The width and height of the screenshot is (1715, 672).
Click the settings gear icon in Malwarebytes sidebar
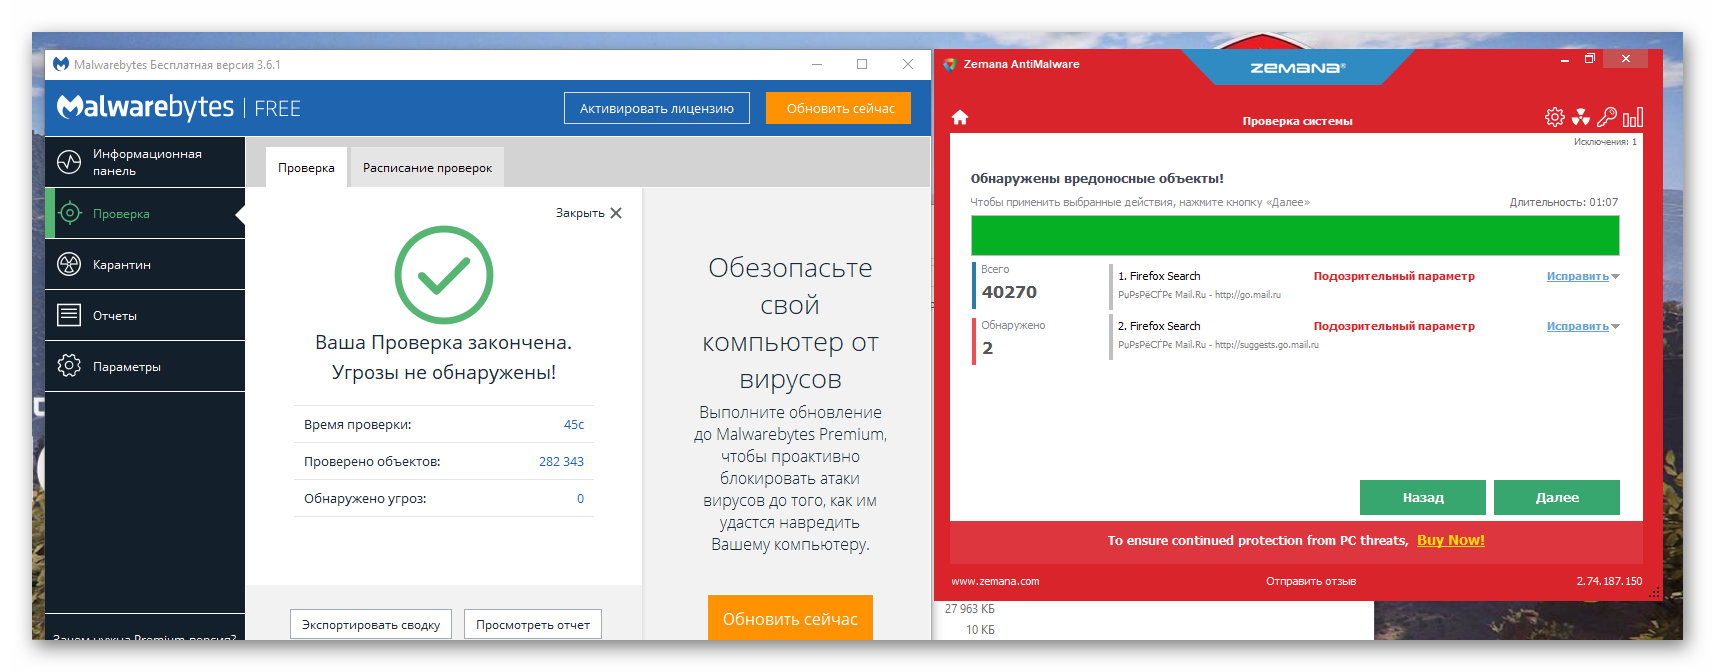click(69, 366)
